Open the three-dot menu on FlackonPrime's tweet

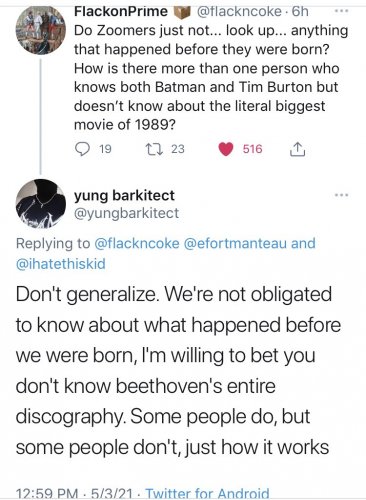coord(342,11)
